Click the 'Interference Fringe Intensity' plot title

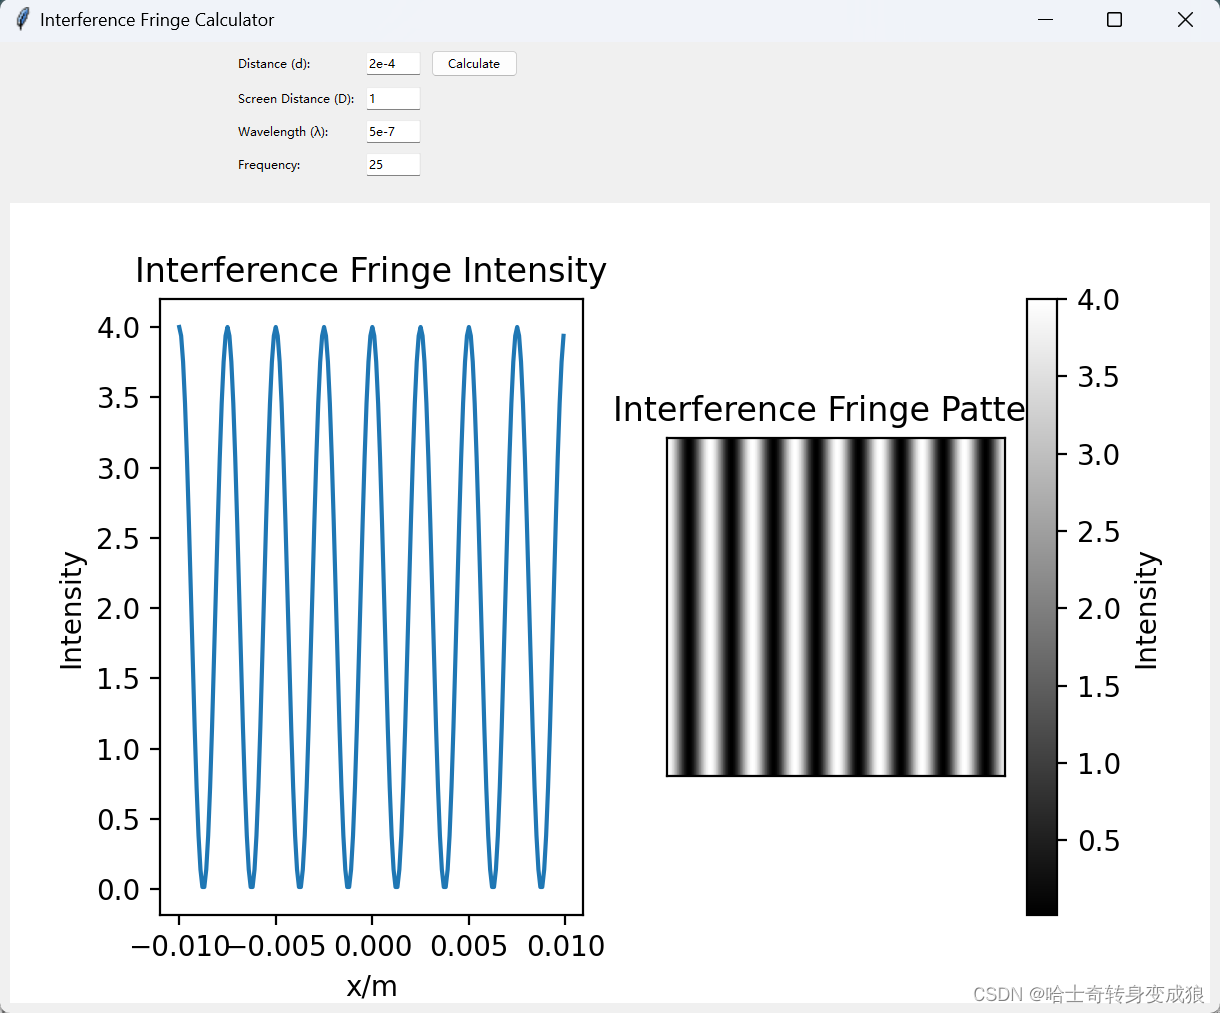pos(371,271)
